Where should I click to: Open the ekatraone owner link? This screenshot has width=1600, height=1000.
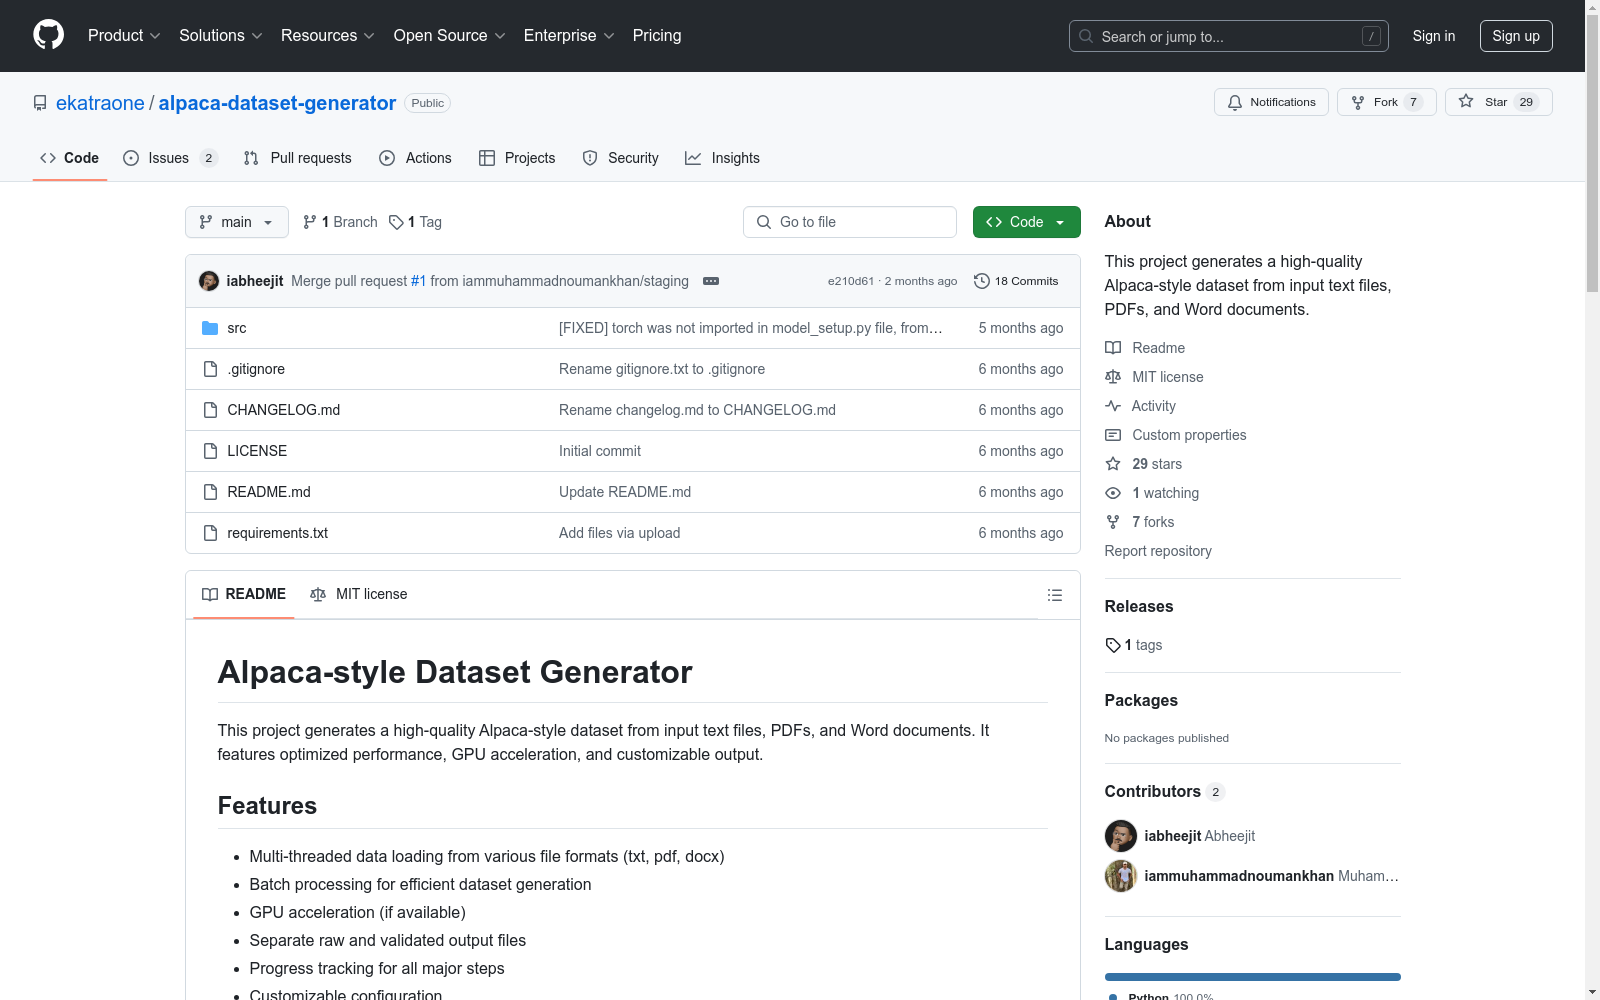pyautogui.click(x=100, y=103)
